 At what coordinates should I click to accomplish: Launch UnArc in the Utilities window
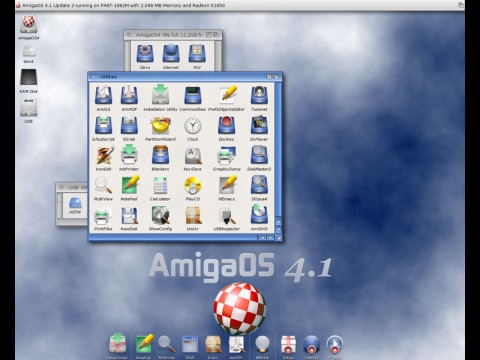pyautogui.click(x=193, y=215)
